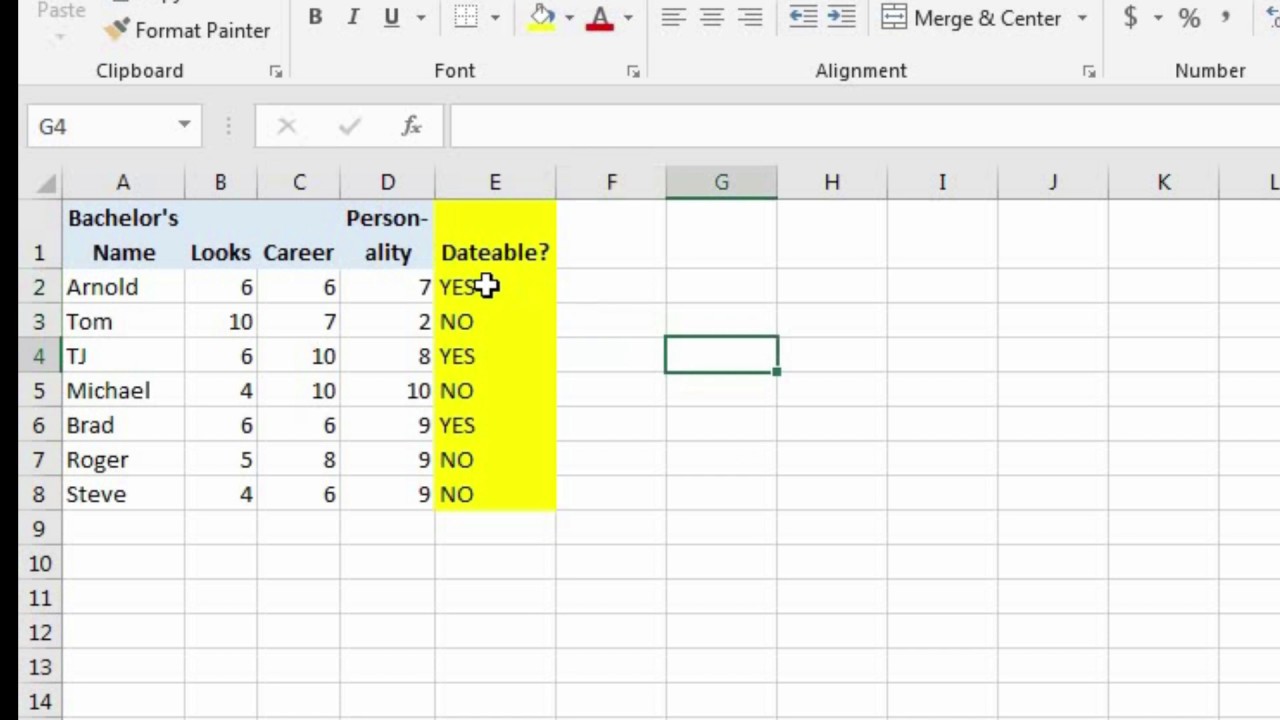The width and height of the screenshot is (1280, 720).
Task: Apply the red font color
Action: click(600, 17)
